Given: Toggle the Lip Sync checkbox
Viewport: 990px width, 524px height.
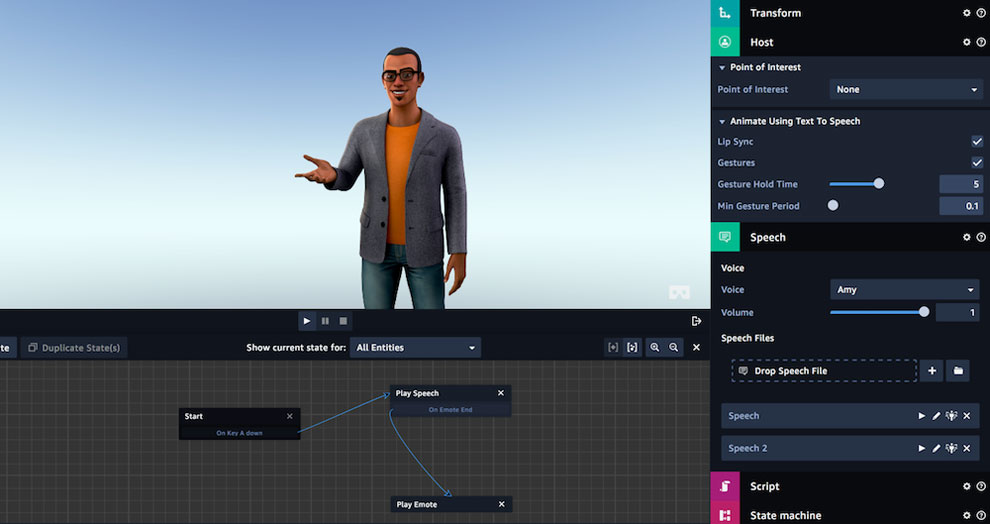Looking at the screenshot, I should (977, 142).
